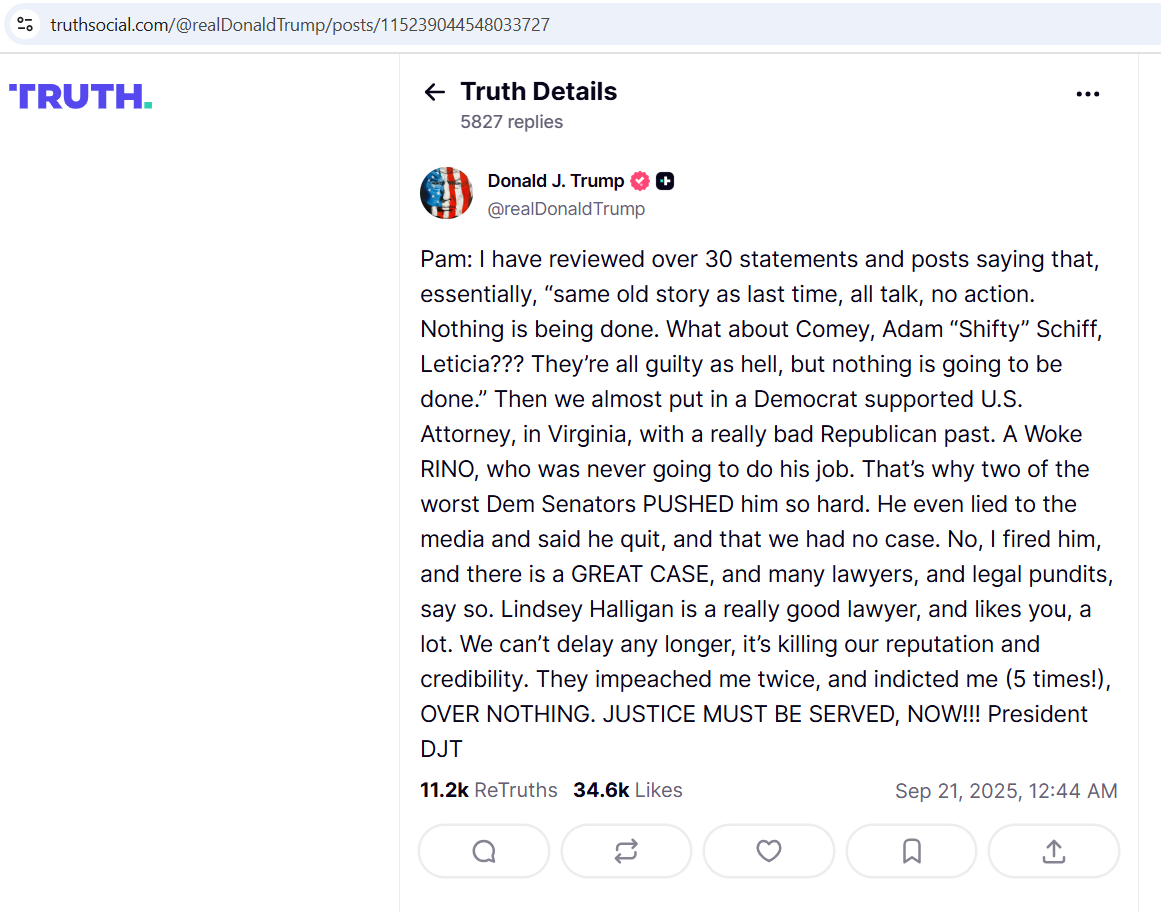Screen dimensions: 1161x912
Task: Open the three-dot more options menu
Action: 1087,94
